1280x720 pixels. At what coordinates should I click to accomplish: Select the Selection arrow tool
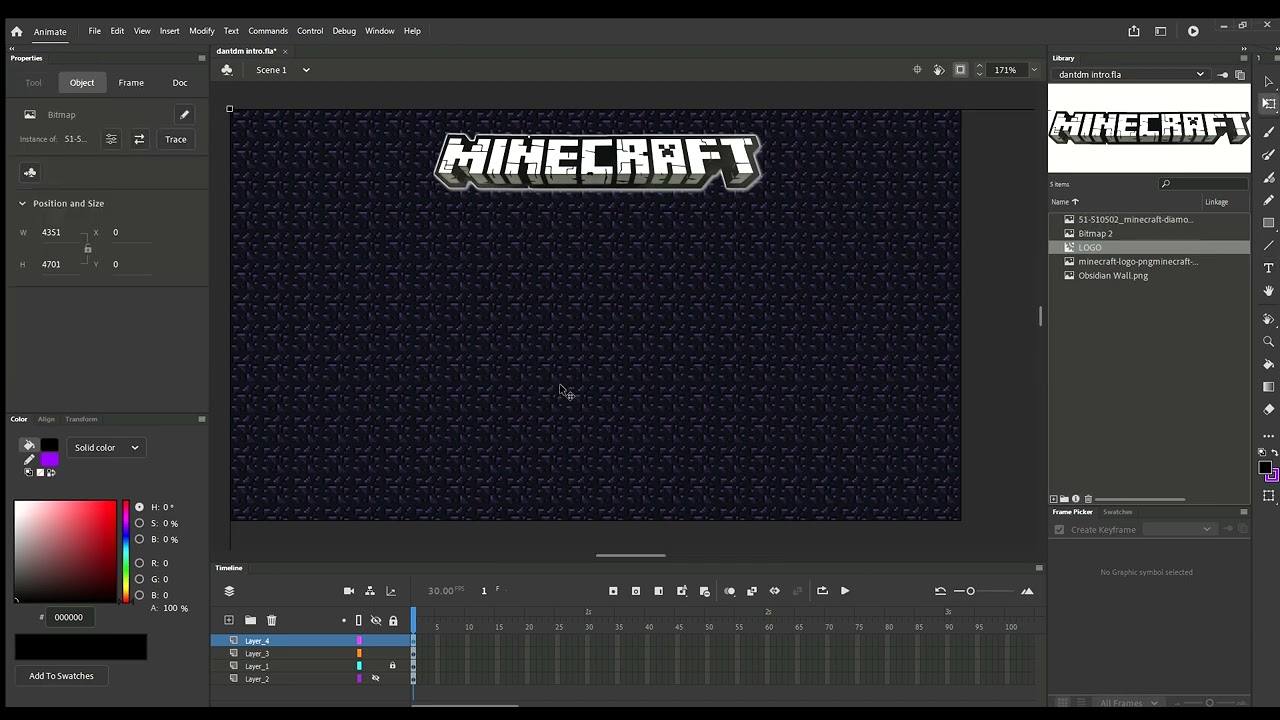(x=1269, y=82)
